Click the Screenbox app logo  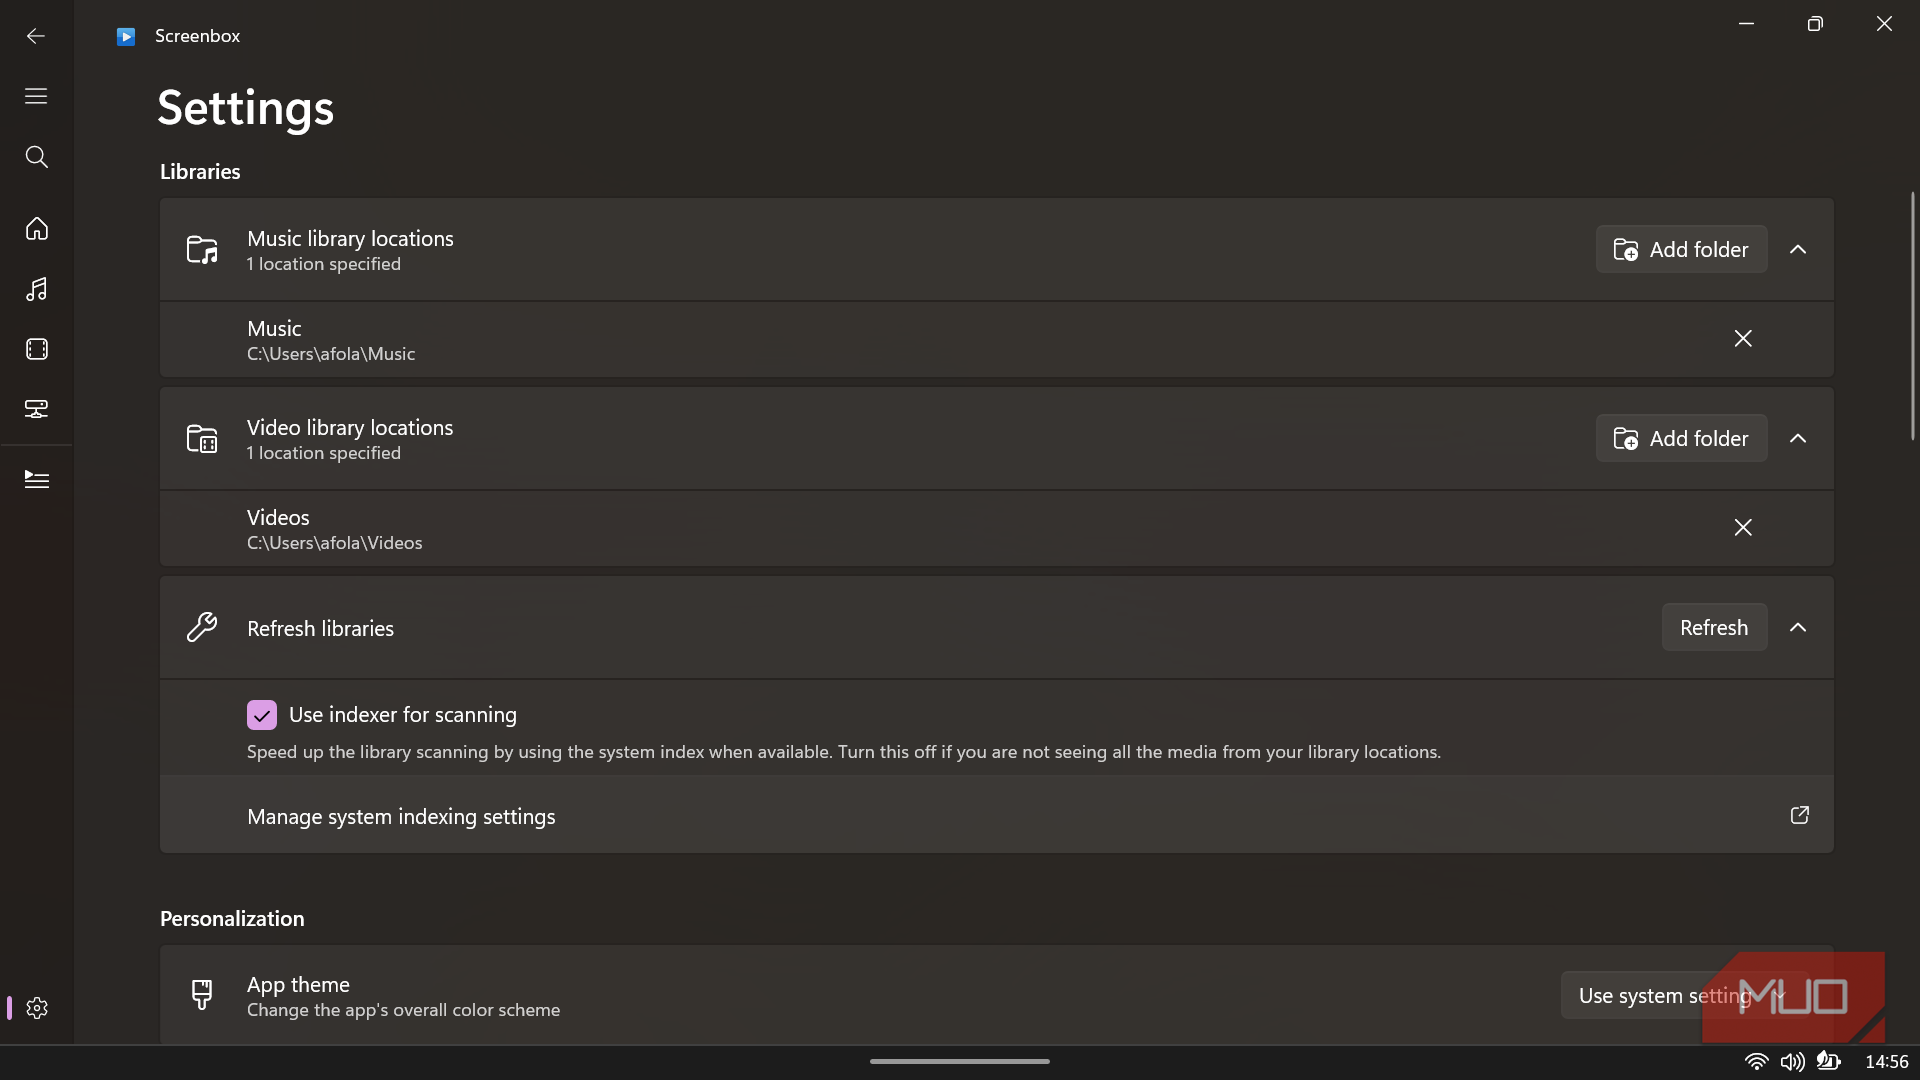coord(126,36)
